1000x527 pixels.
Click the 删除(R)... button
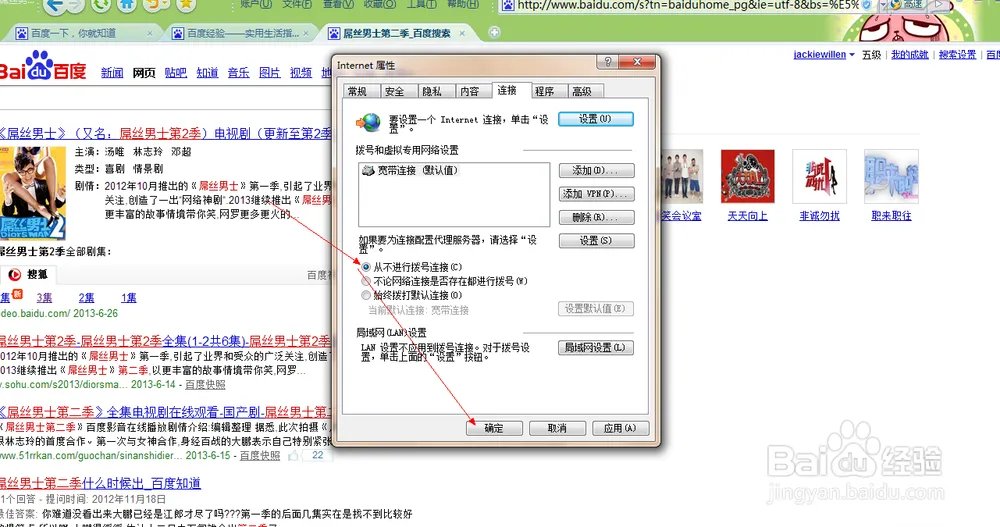coord(596,218)
